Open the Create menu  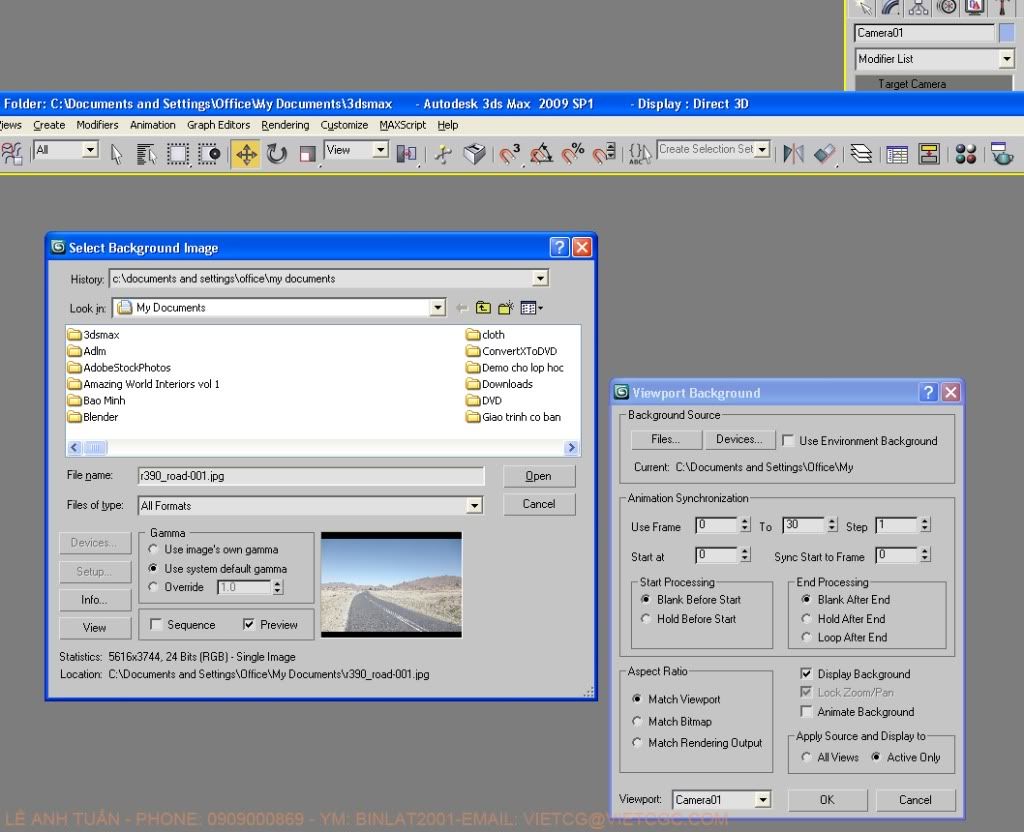pyautogui.click(x=49, y=125)
